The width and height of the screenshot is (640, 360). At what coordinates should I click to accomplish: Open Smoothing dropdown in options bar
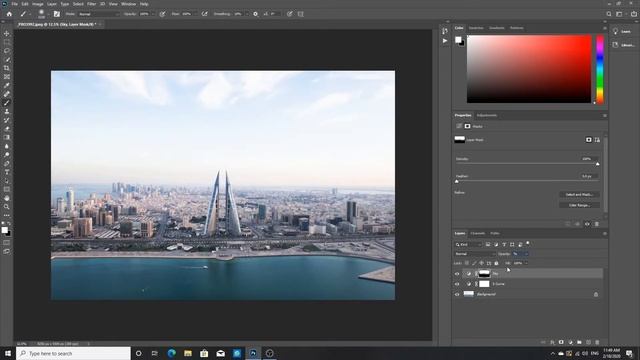(x=247, y=14)
